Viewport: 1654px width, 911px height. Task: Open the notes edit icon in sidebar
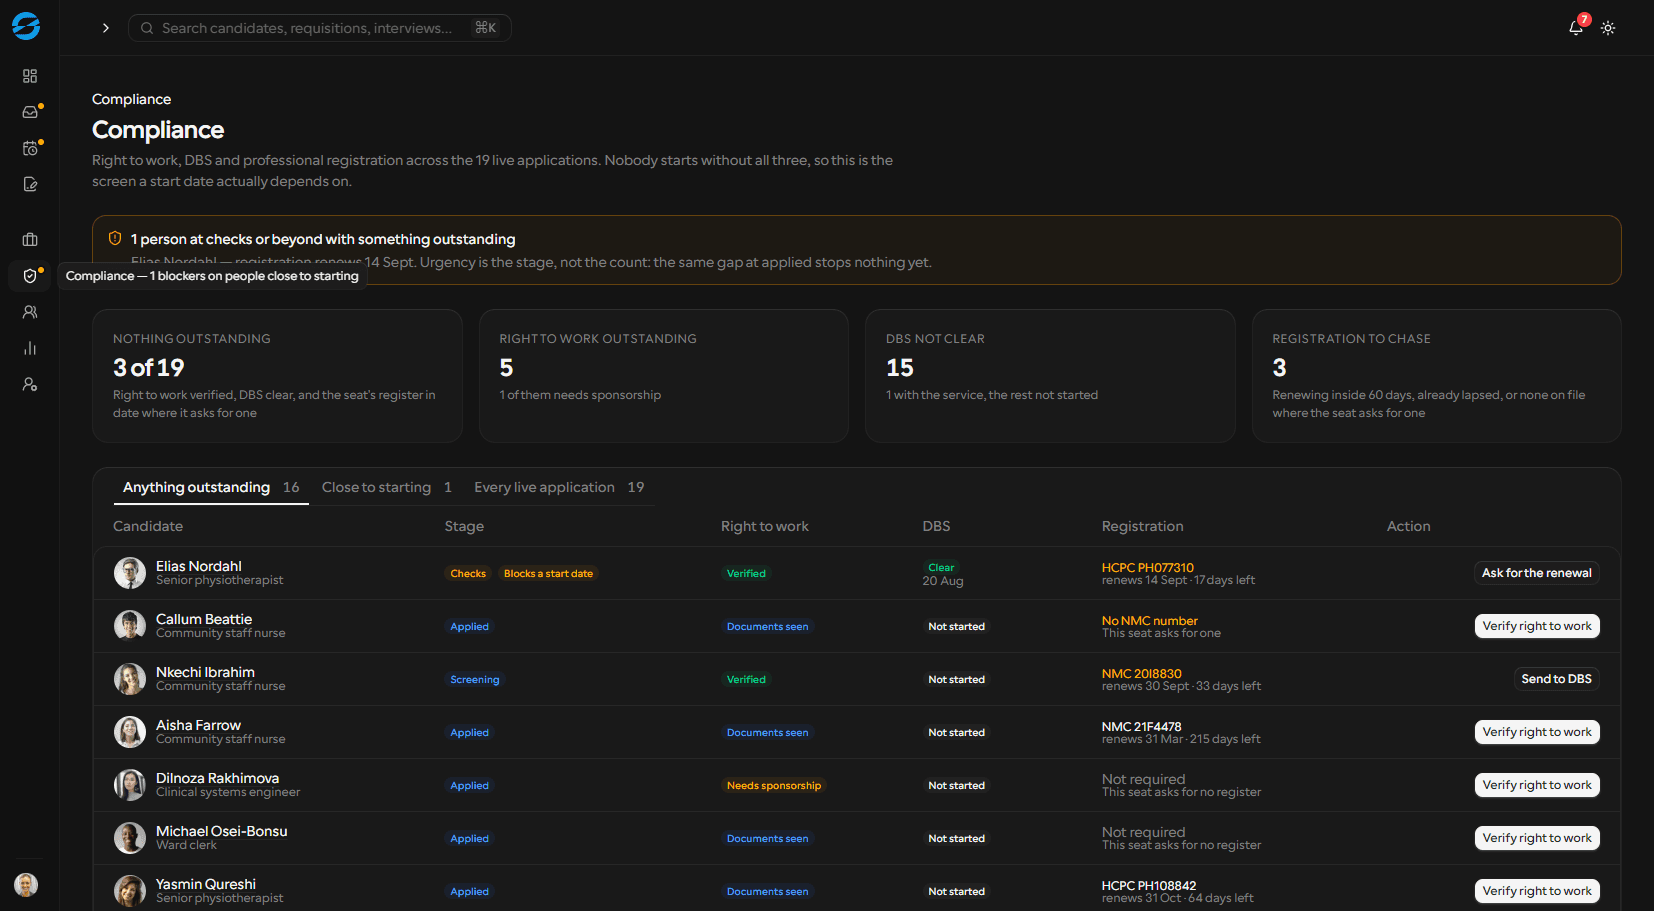[x=30, y=184]
